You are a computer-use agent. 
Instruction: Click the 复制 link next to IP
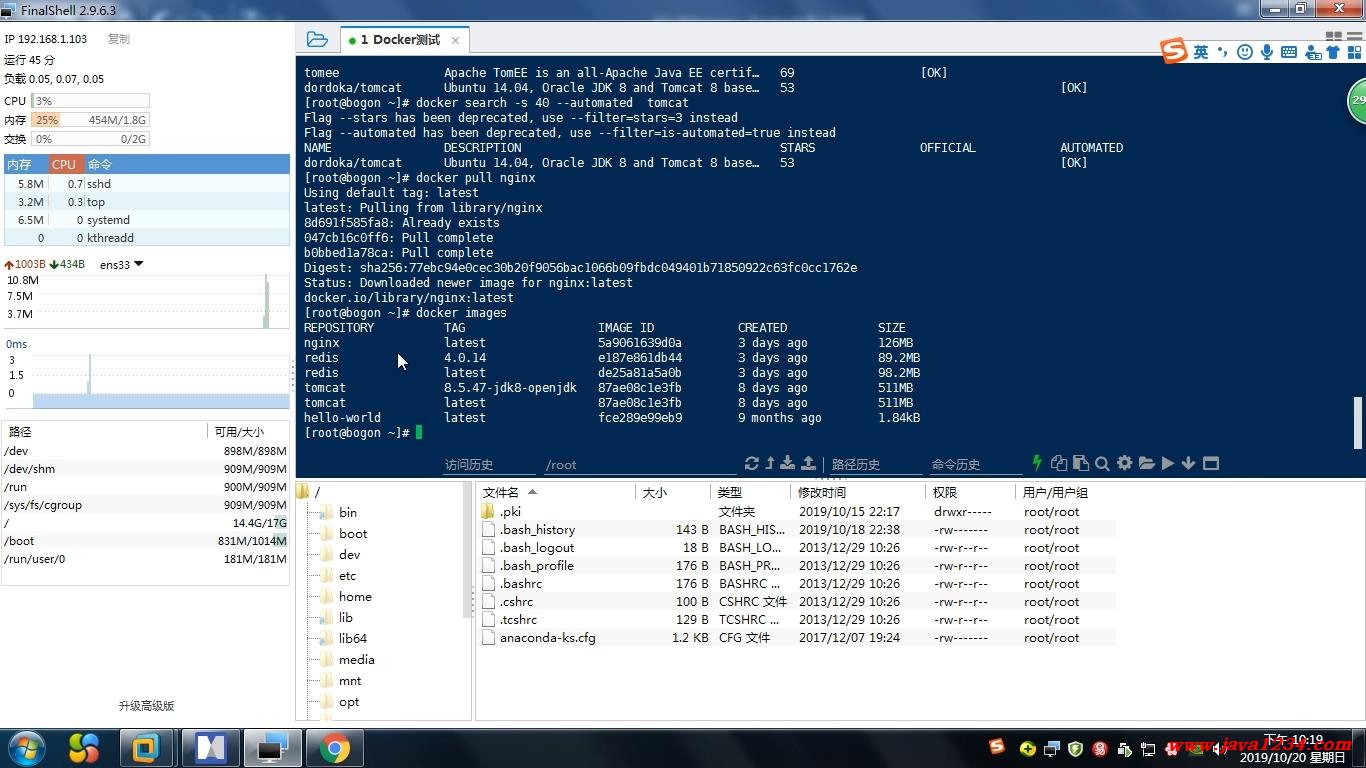pos(119,39)
